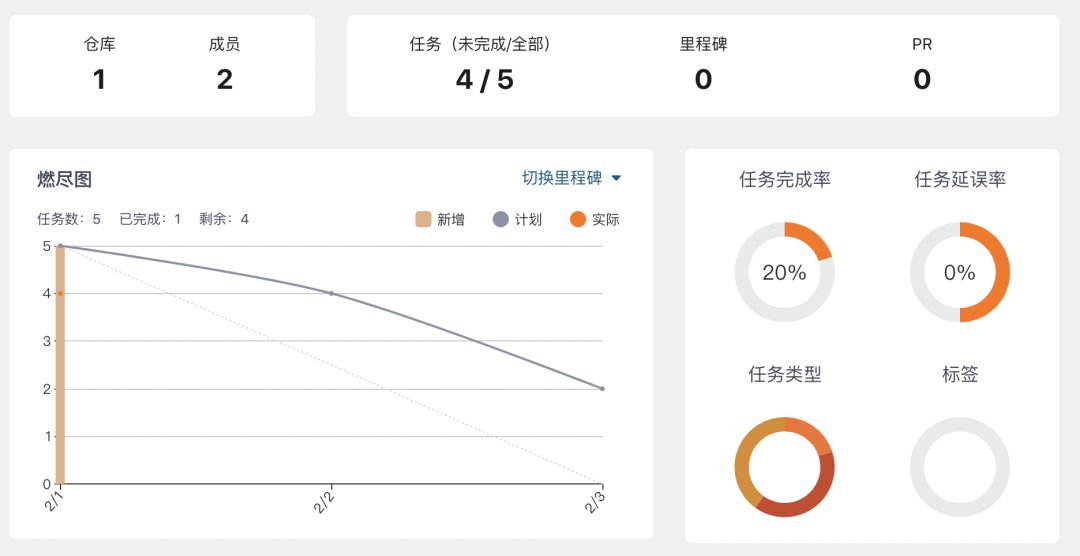Click the 2/3 plan line end point
The height and width of the screenshot is (556, 1080).
[602, 388]
